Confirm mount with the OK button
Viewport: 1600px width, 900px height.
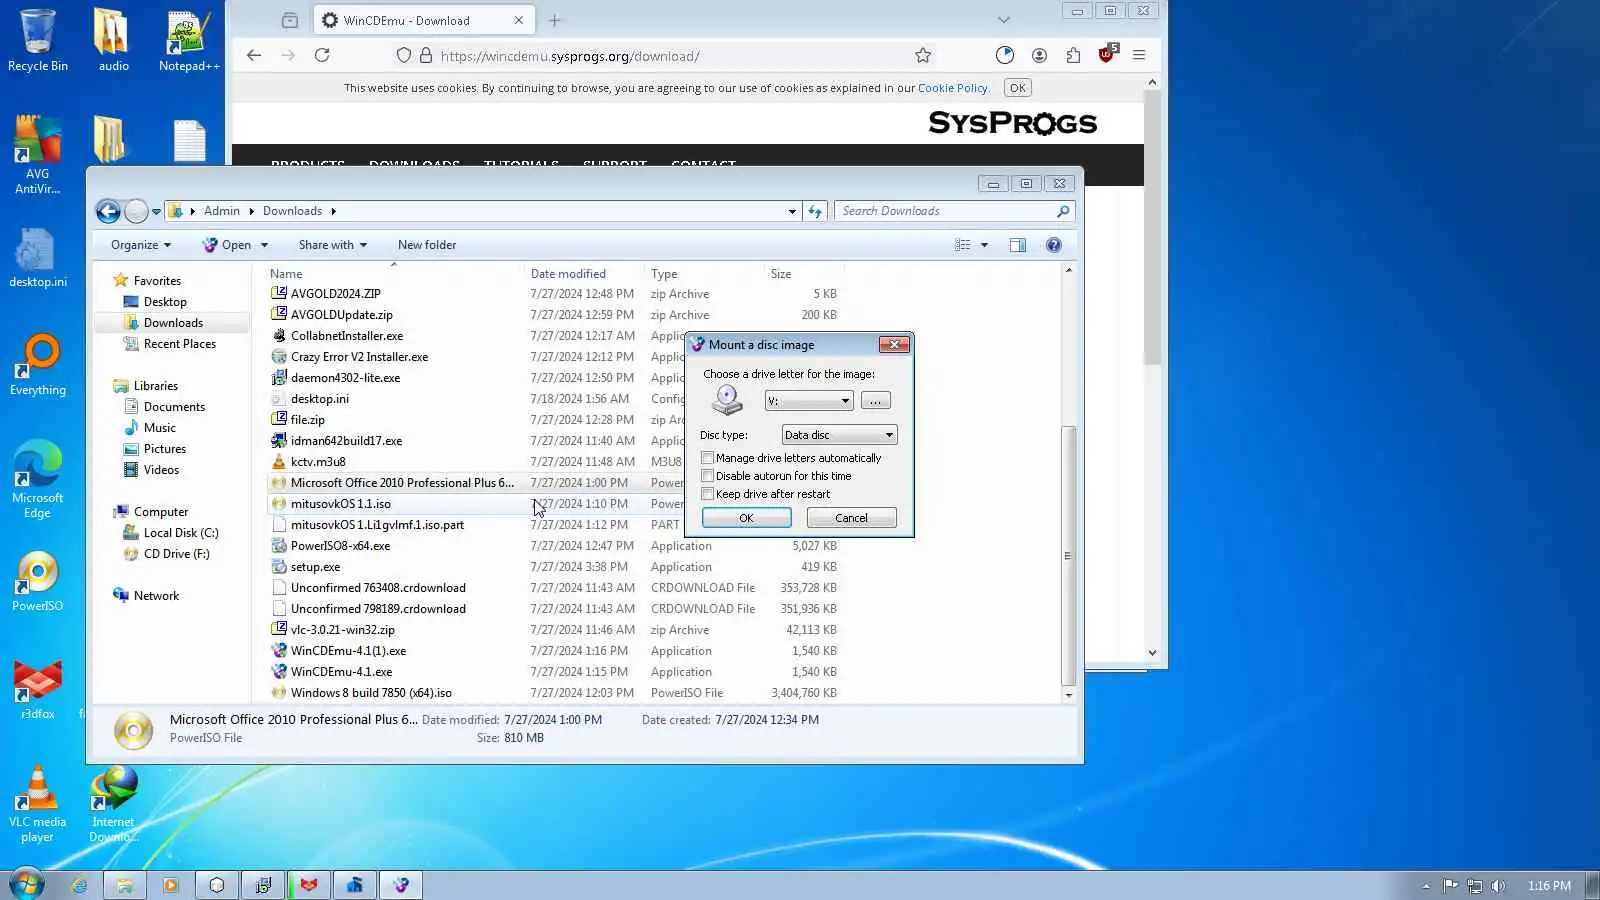coord(746,518)
